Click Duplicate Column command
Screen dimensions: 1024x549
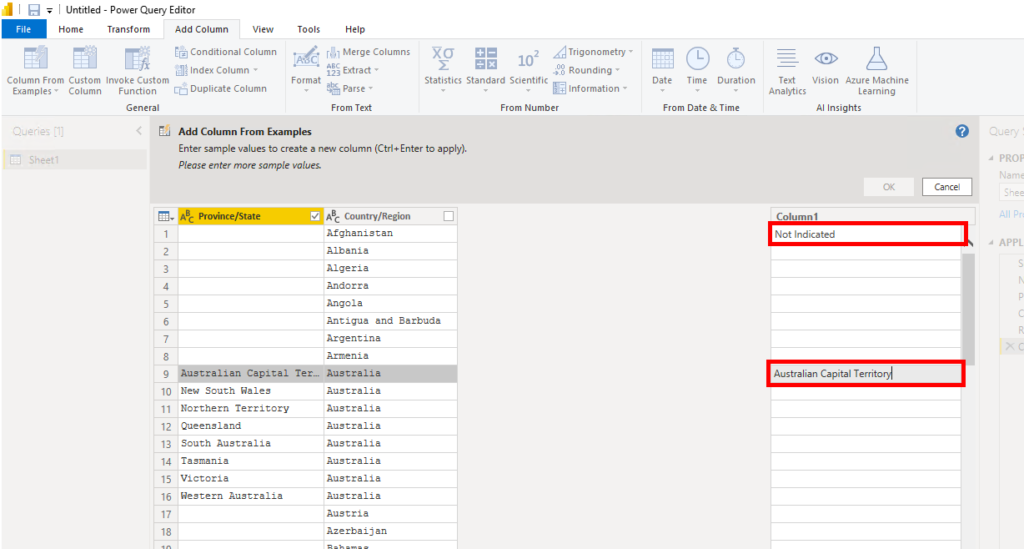tap(221, 88)
